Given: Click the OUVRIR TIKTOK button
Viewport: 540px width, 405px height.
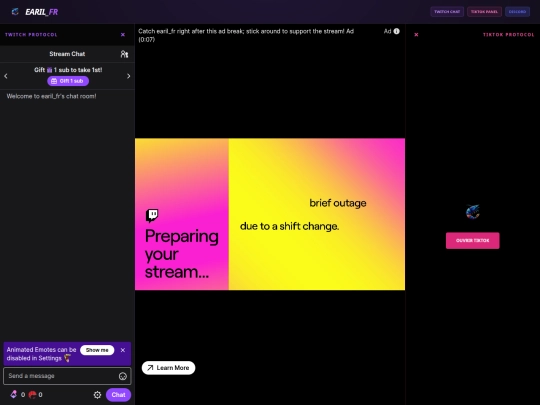Looking at the screenshot, I should [472, 240].
